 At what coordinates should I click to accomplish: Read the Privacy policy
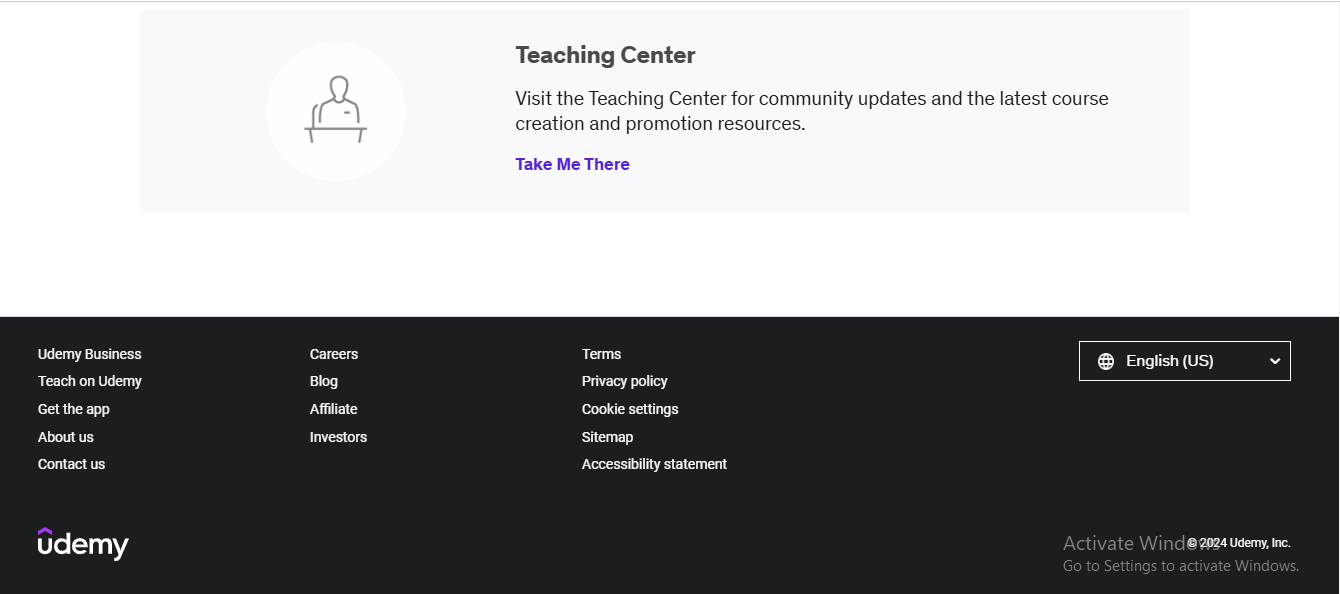pos(624,381)
